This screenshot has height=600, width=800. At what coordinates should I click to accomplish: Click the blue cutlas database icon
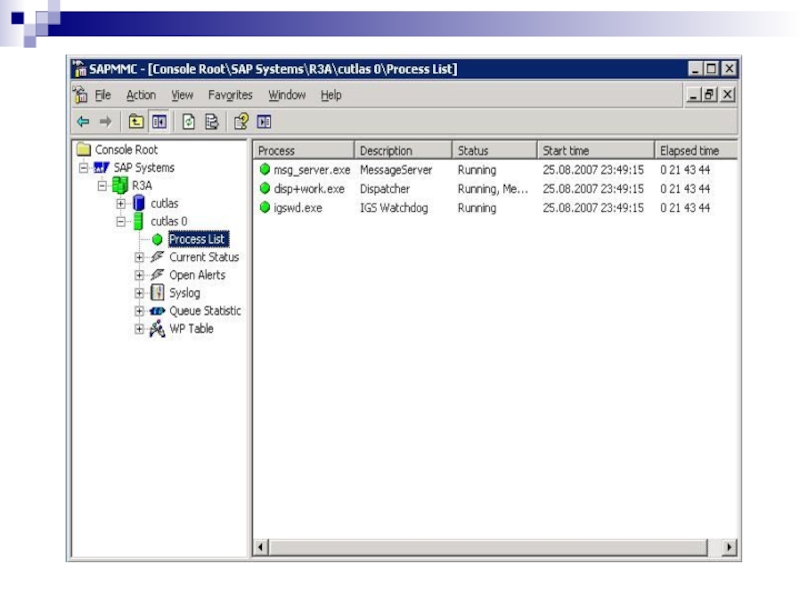click(x=138, y=203)
